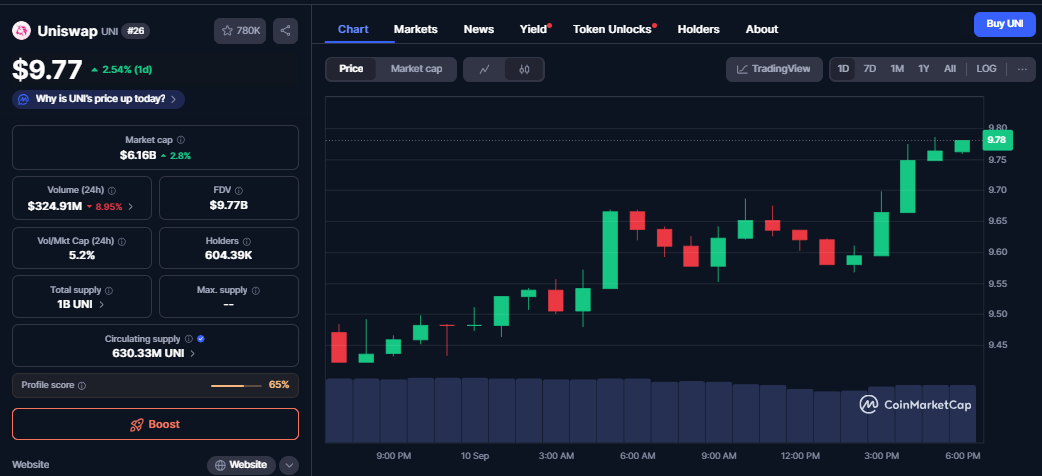Image resolution: width=1042 pixels, height=476 pixels.
Task: Add Uniswap to watchlist with star button
Action: coord(238,31)
